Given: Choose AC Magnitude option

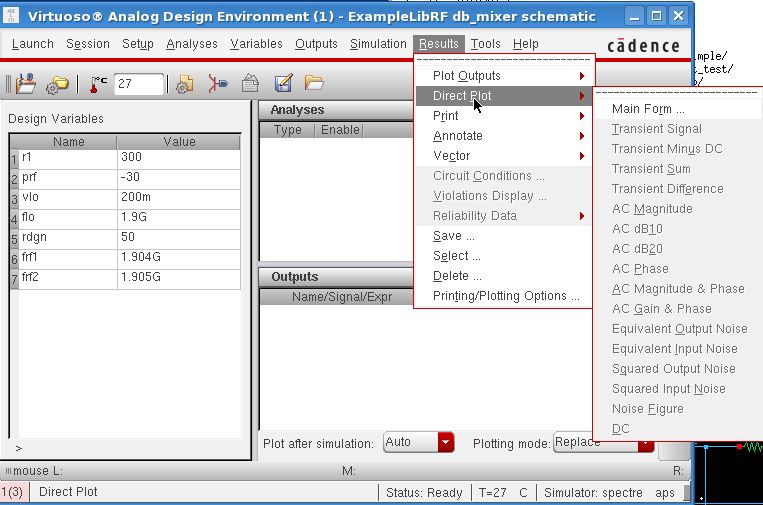Looking at the screenshot, I should coord(678,208).
